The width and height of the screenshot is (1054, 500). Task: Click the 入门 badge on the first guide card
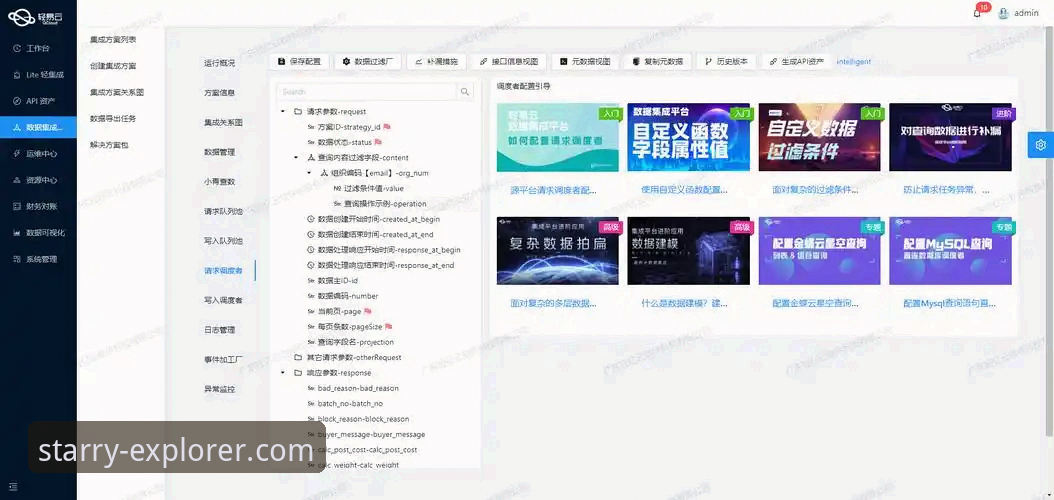click(609, 114)
